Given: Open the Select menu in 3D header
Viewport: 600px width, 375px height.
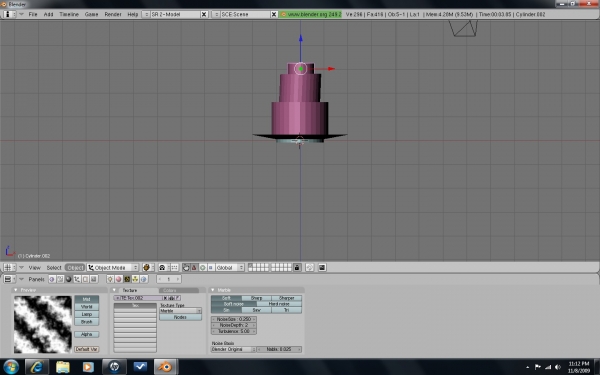Looking at the screenshot, I should tap(54, 267).
